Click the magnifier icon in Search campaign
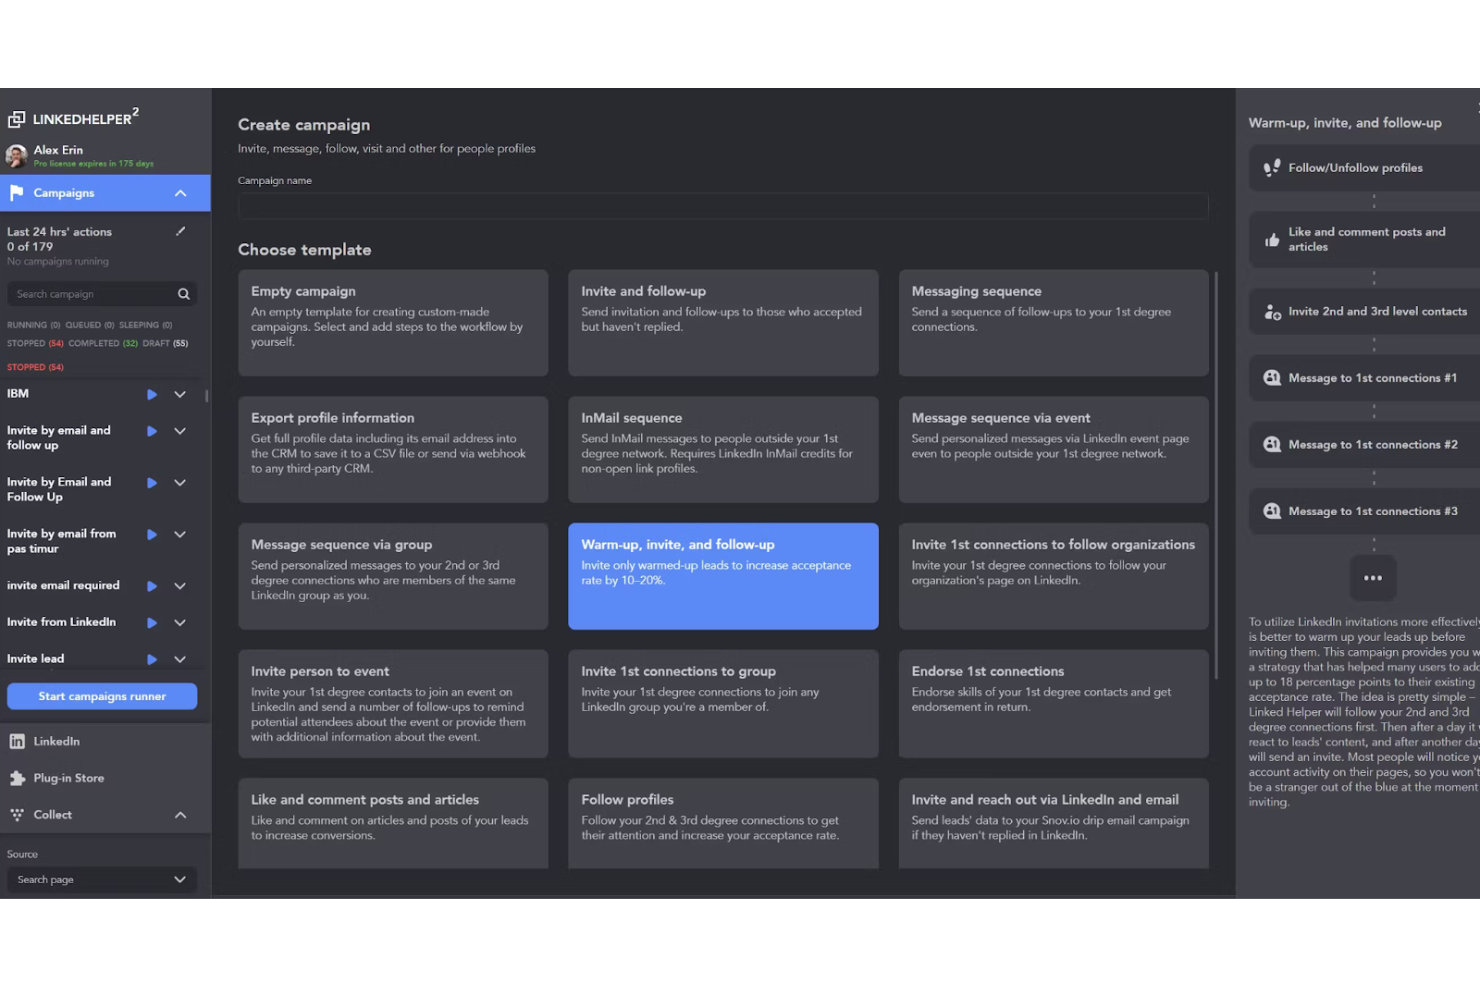The image size is (1480, 987). point(184,294)
